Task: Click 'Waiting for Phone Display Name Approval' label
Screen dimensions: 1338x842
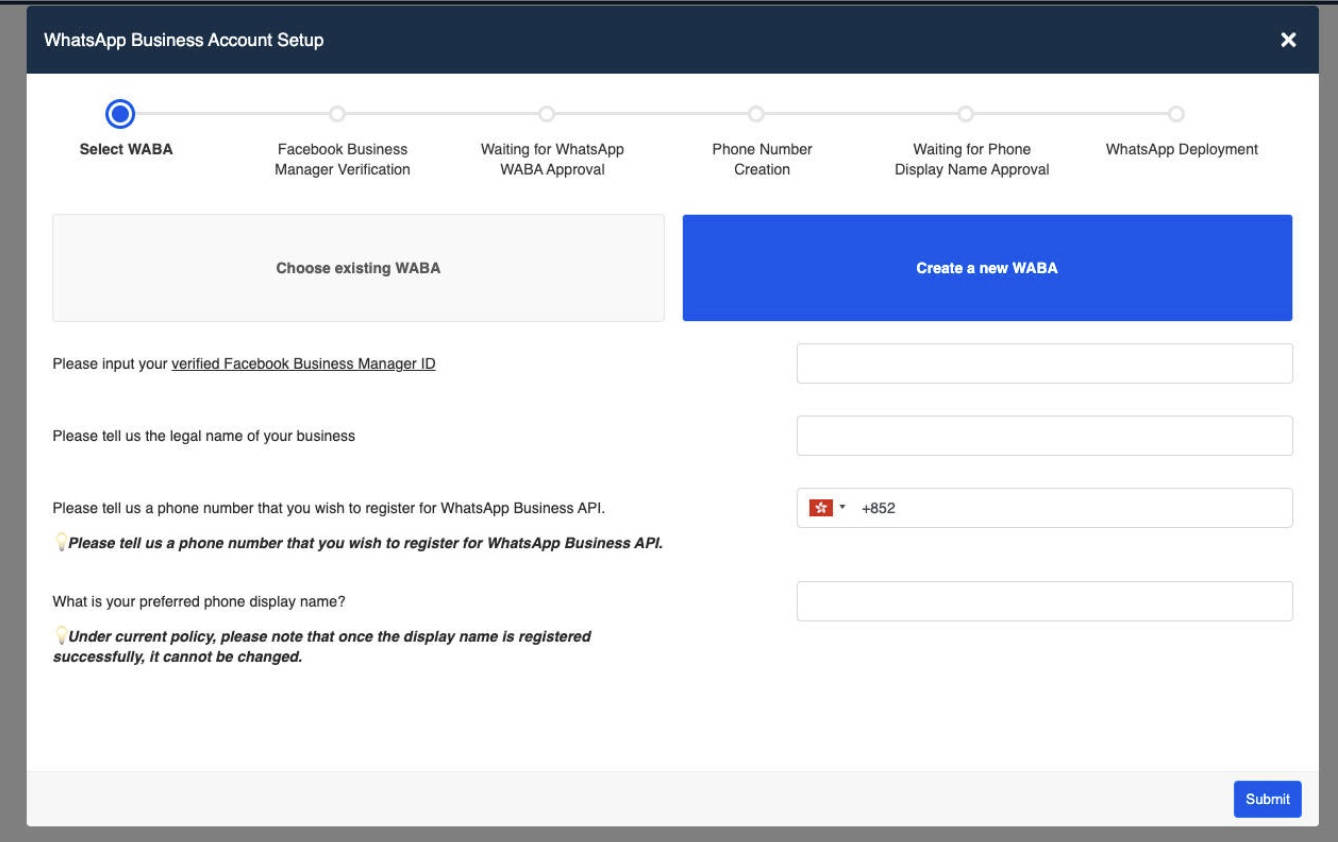Action: tap(972, 159)
